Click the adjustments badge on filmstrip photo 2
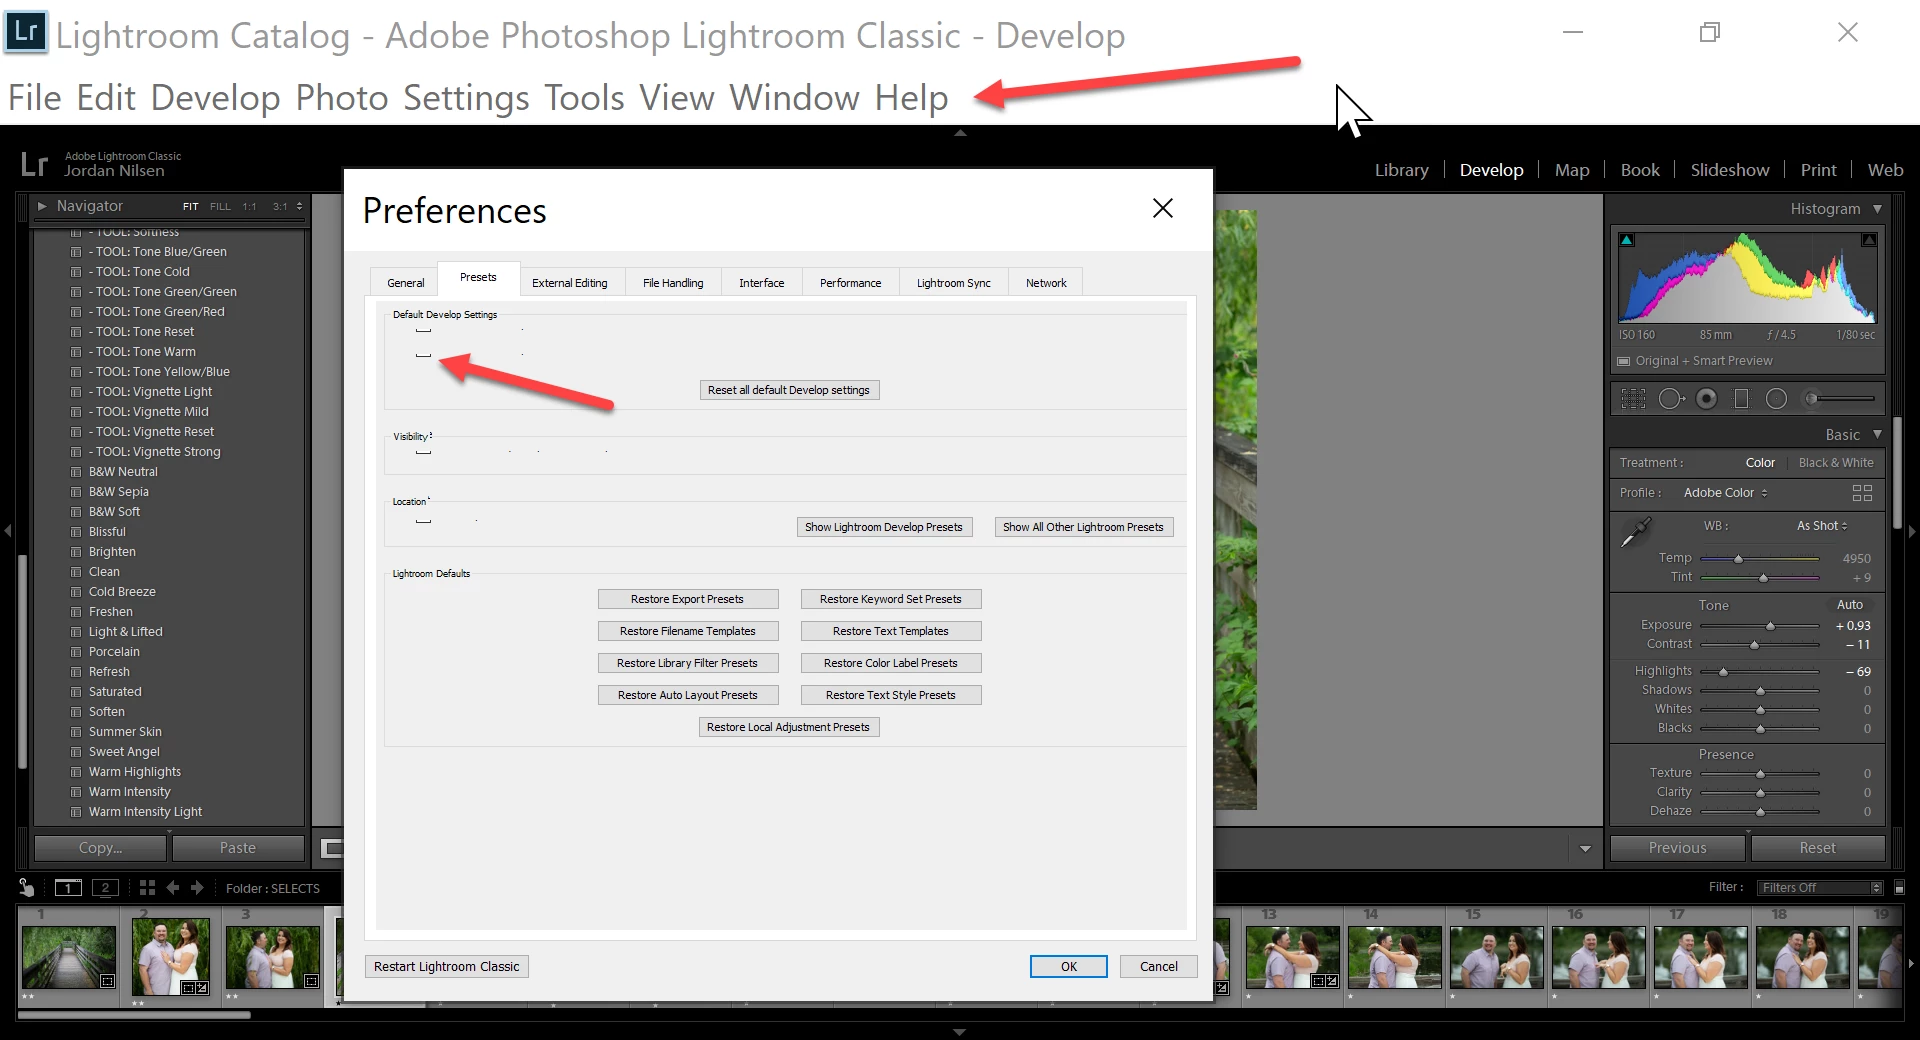Viewport: 1920px width, 1040px height. pyautogui.click(x=202, y=988)
